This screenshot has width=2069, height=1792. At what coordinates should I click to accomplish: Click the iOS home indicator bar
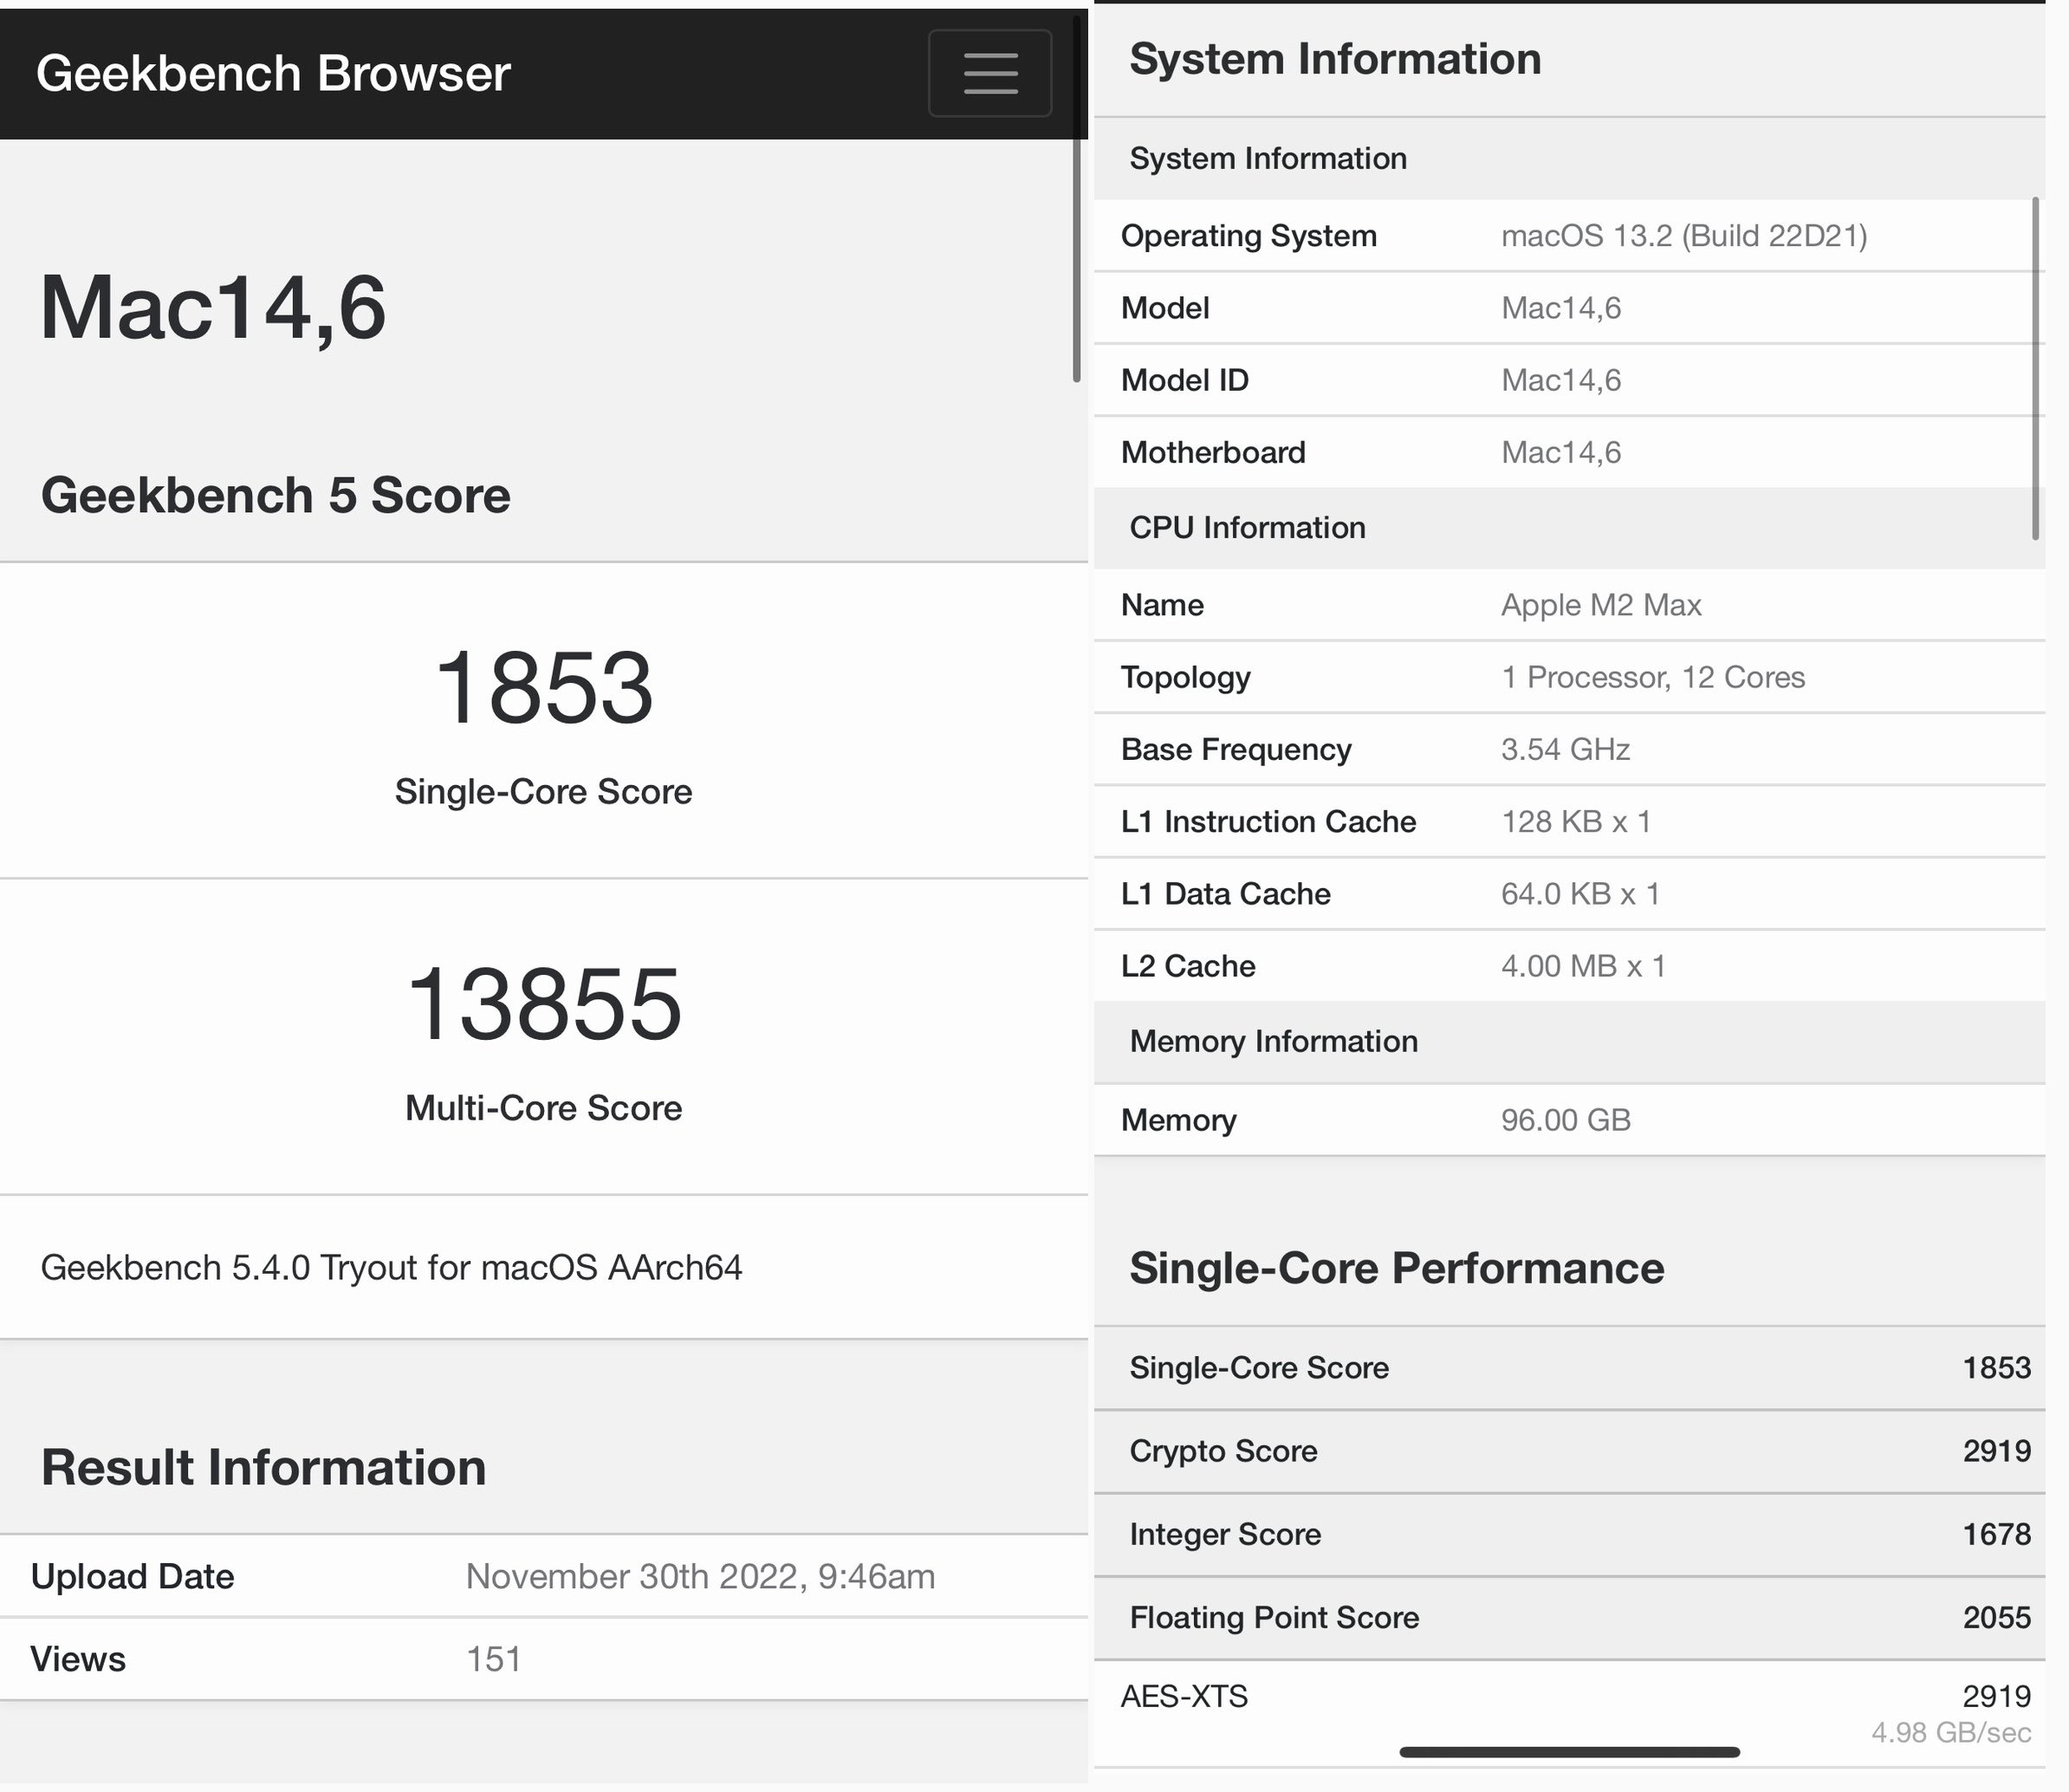(1569, 1752)
